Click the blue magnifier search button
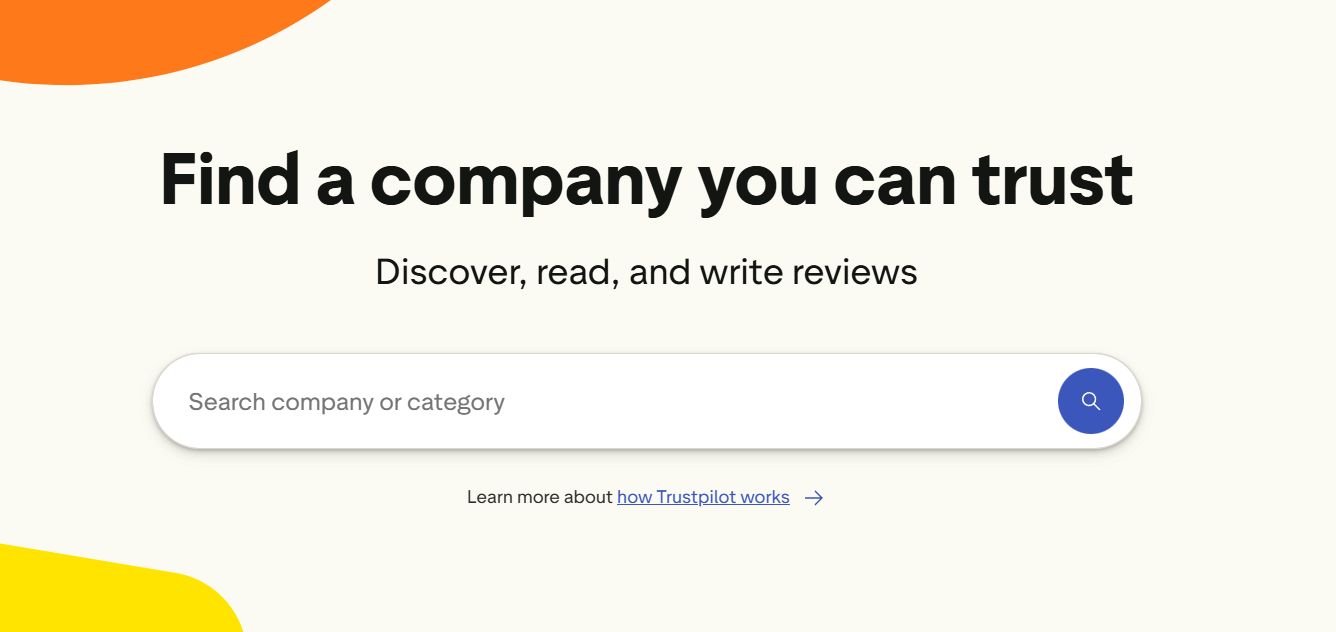 pos(1090,401)
